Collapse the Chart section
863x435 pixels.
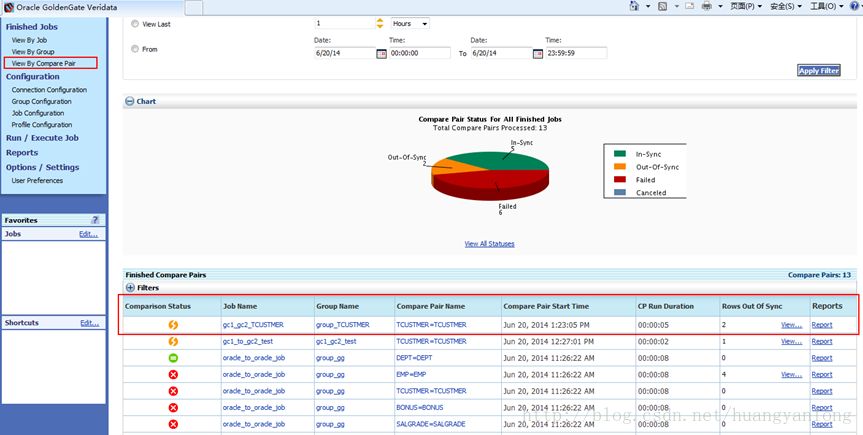130,101
